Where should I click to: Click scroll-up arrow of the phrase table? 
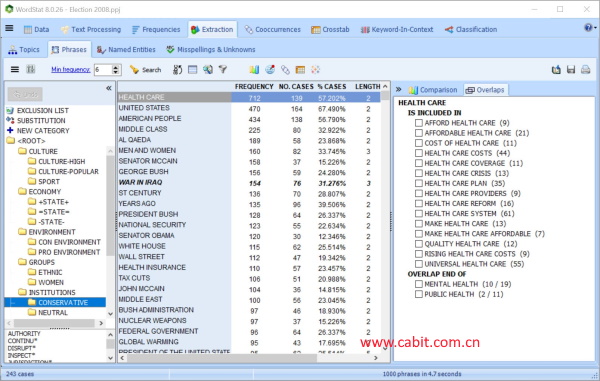(x=385, y=87)
